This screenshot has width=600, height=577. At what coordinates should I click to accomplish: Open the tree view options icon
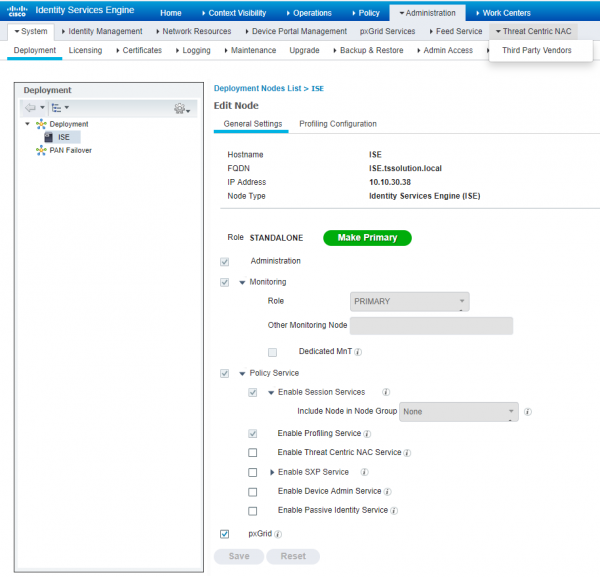tap(56, 107)
